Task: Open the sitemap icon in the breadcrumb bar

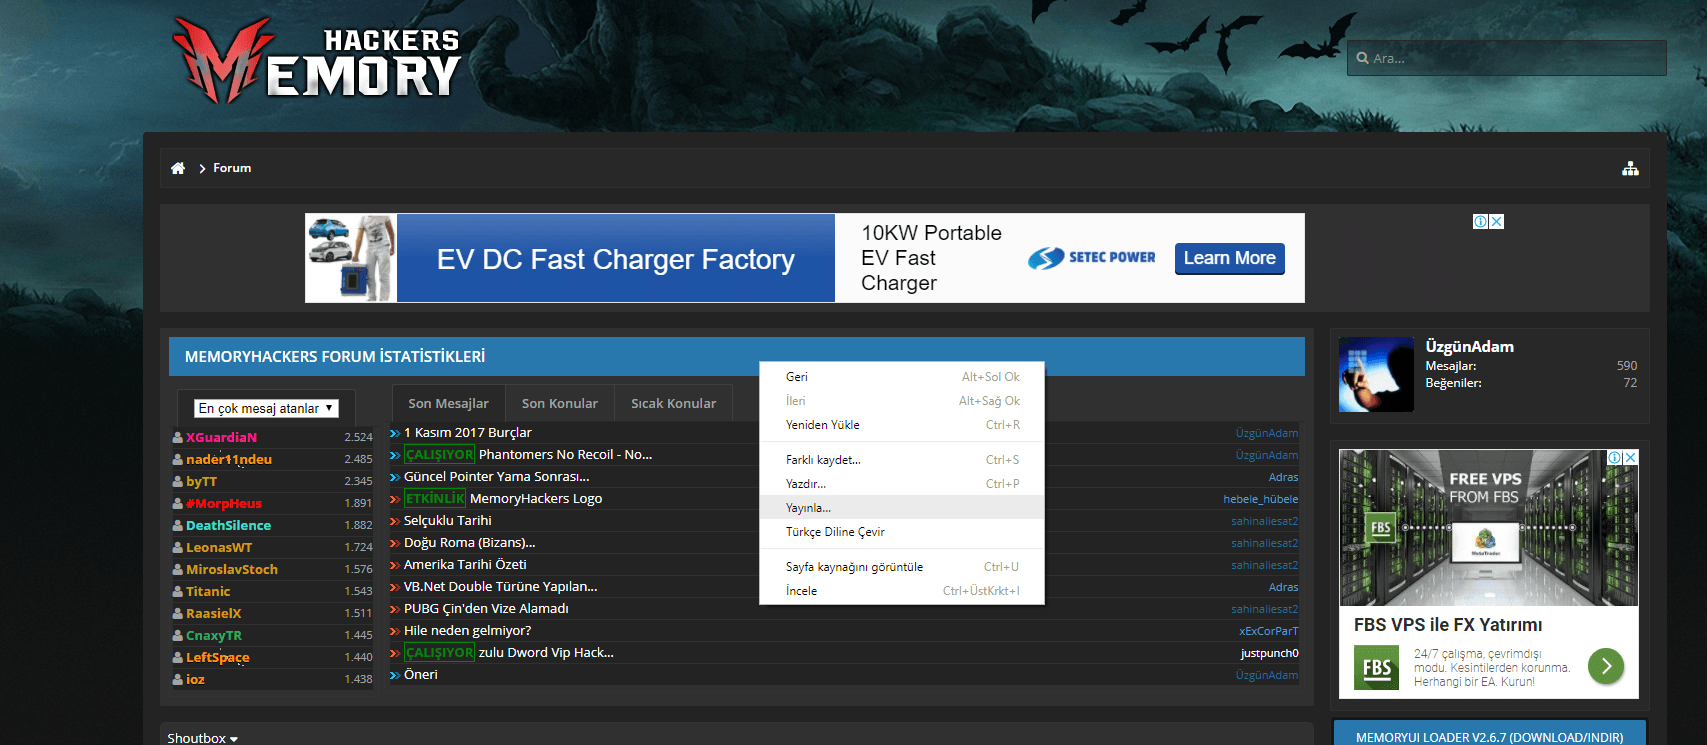Action: (1630, 168)
